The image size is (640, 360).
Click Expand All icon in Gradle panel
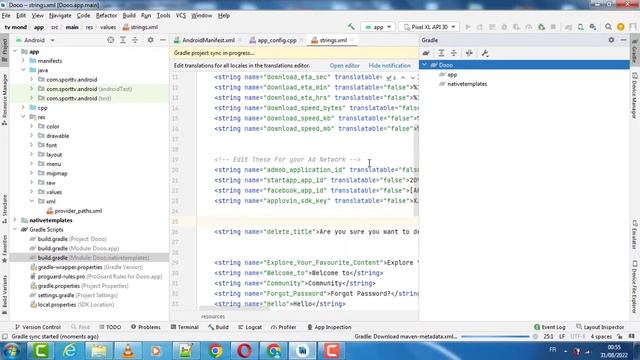[441, 53]
